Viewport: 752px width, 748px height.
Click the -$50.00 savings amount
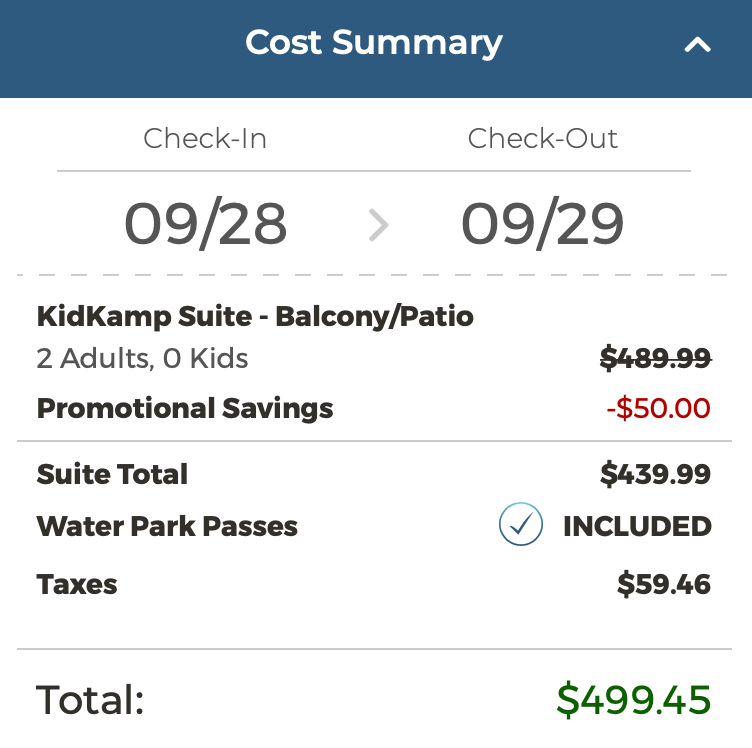pyautogui.click(x=658, y=408)
